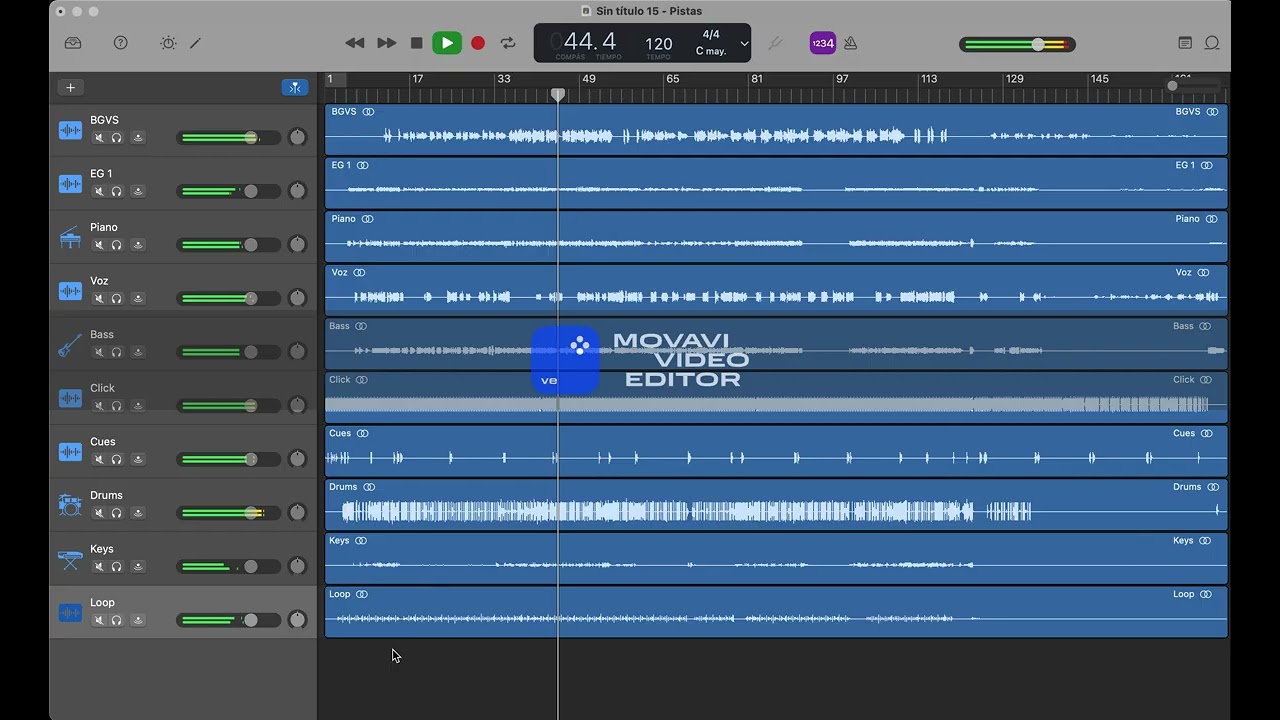Select the Loop track audio icon
Viewport: 1280px width, 720px height.
[x=70, y=613]
